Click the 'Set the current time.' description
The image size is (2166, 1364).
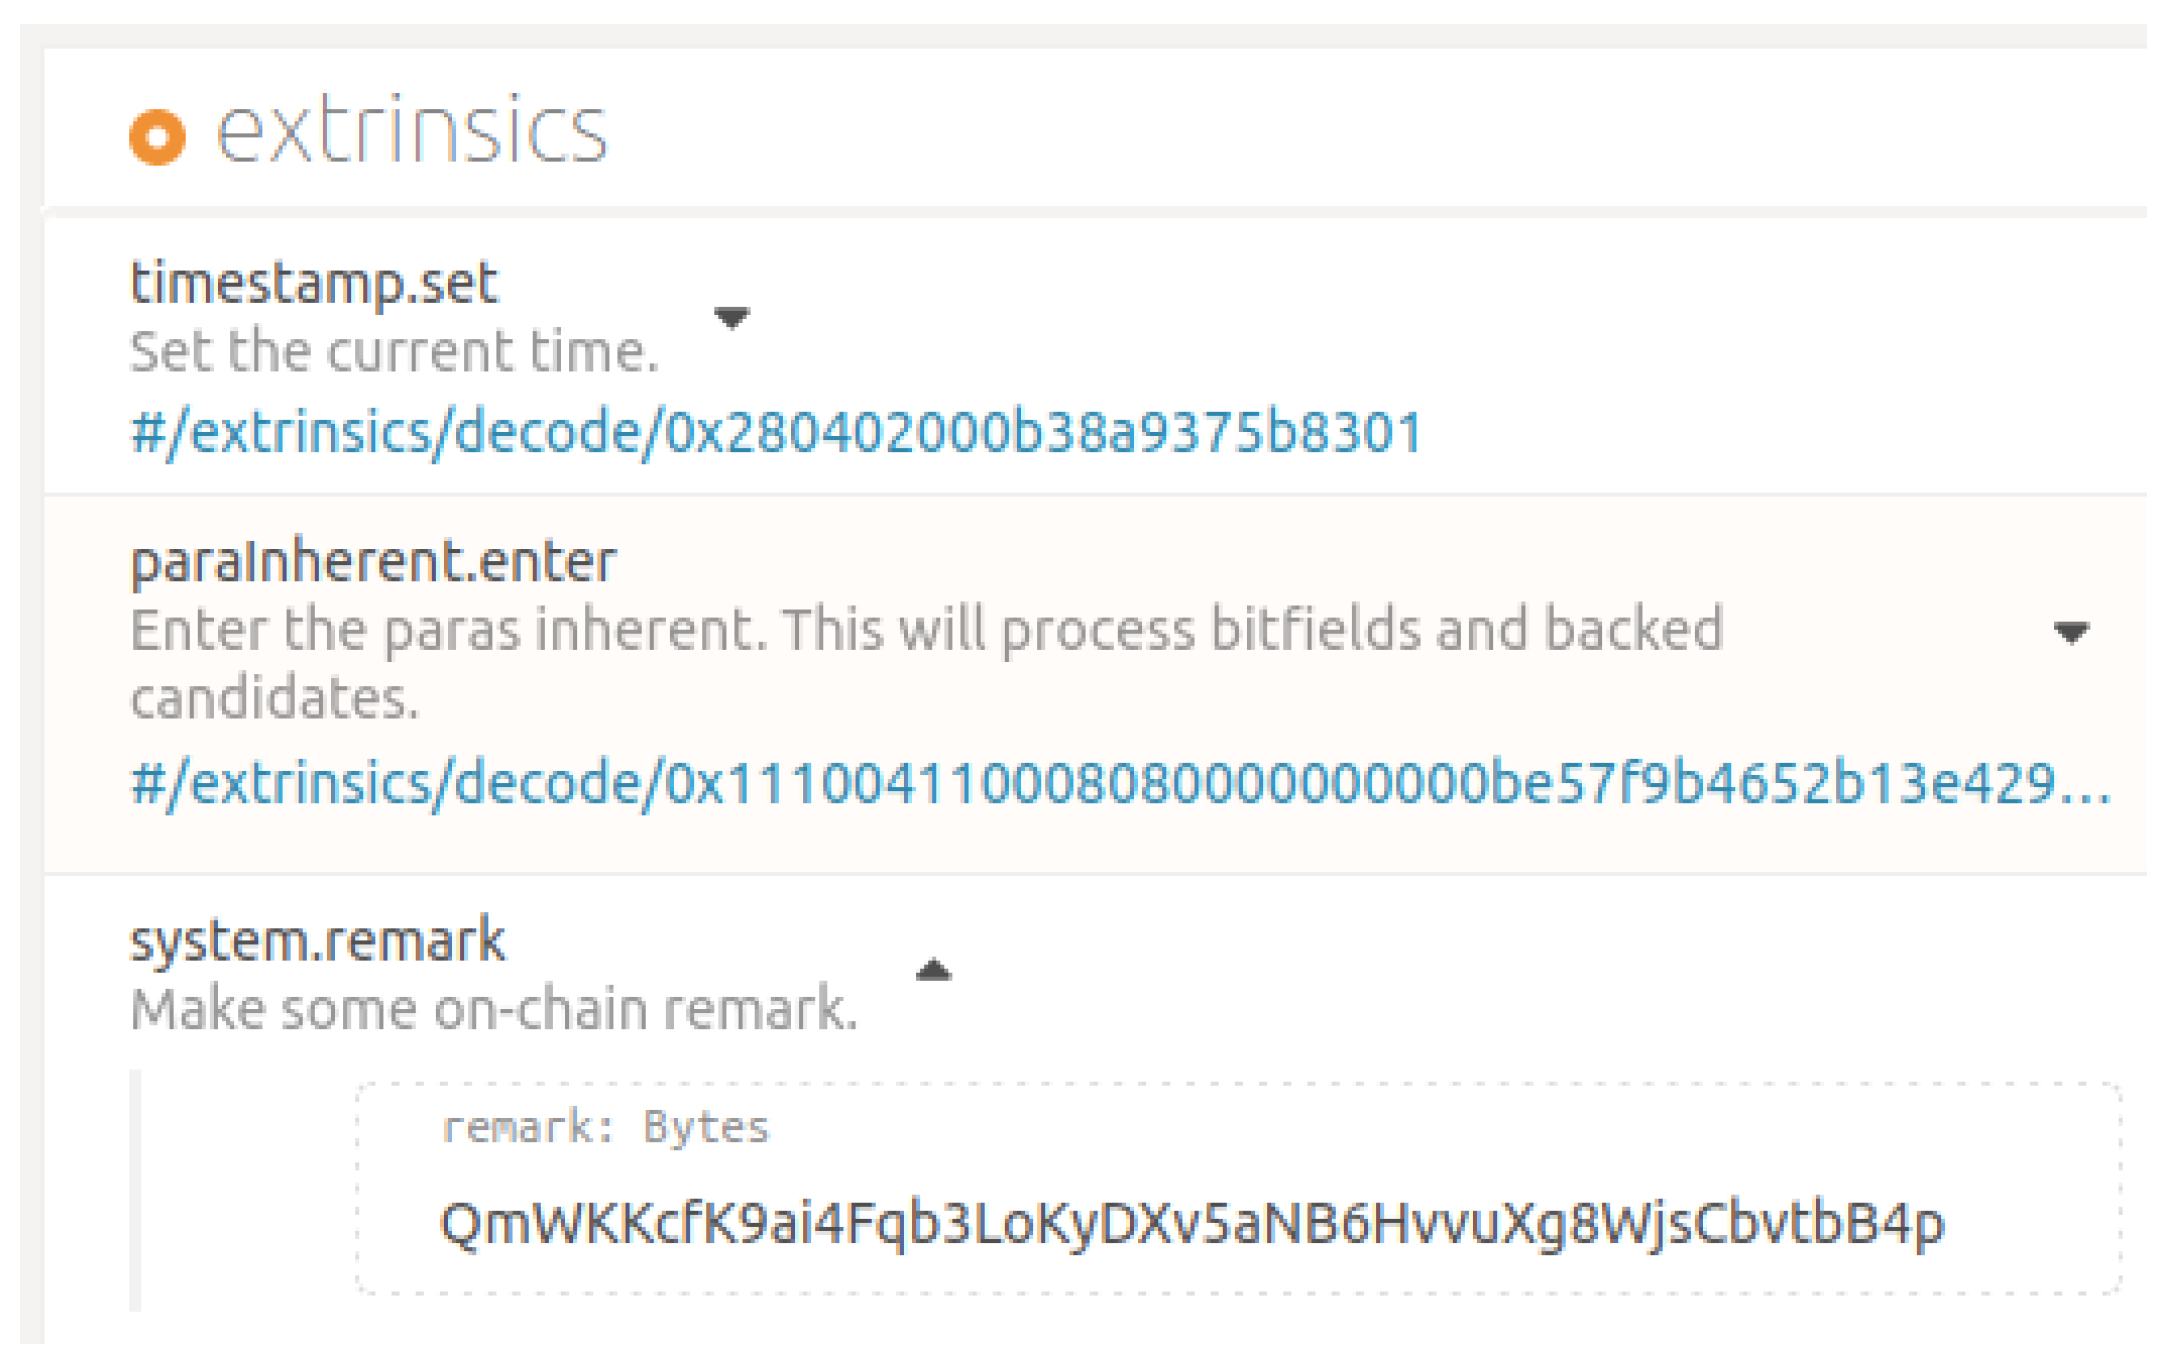pos(394,352)
